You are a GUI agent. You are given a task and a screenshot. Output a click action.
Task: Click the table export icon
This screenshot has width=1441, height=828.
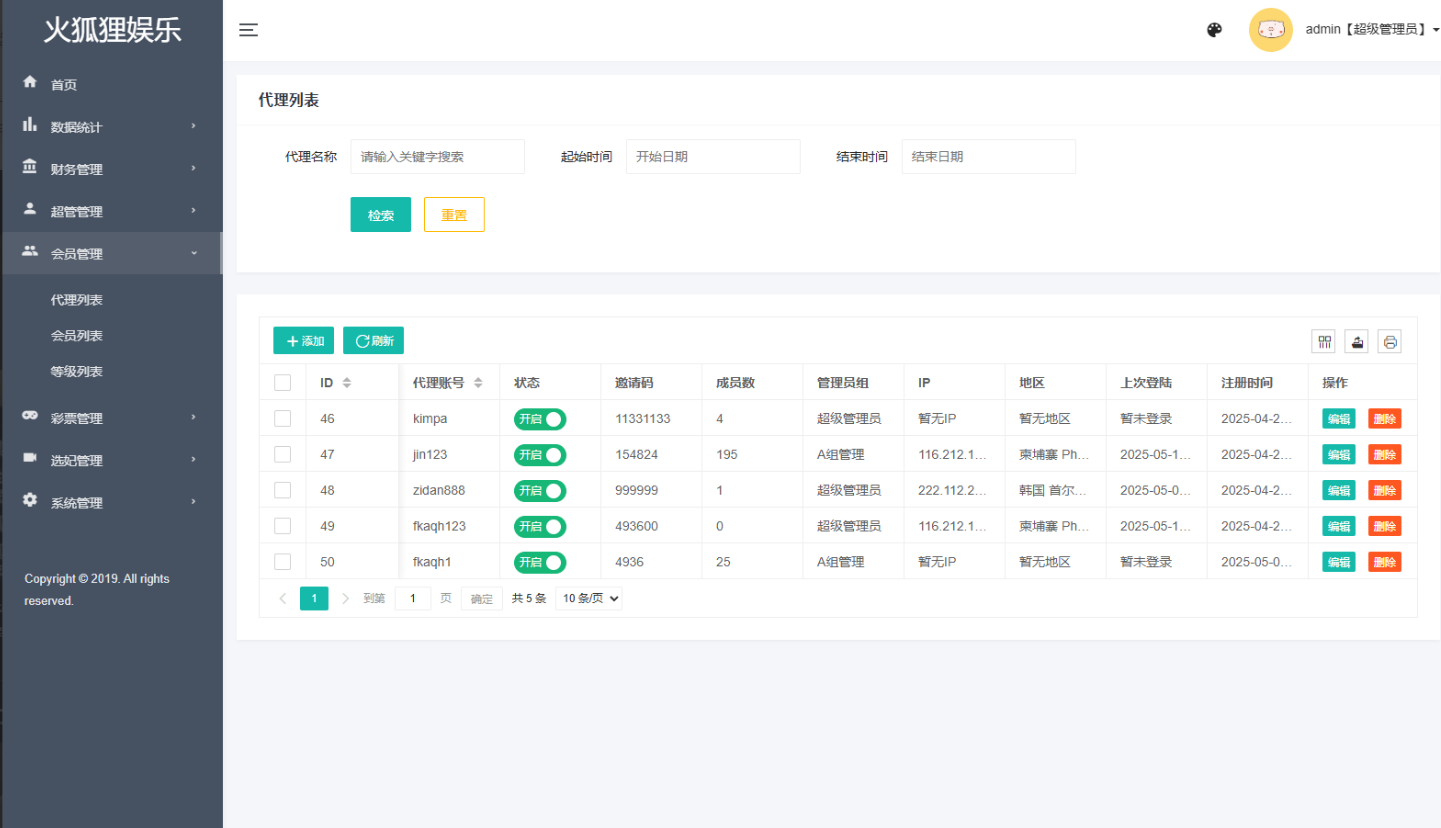coord(1357,342)
